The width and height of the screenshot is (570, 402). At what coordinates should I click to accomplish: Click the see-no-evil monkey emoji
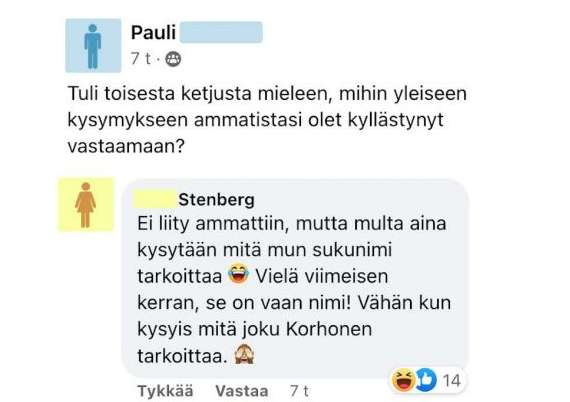point(244,354)
